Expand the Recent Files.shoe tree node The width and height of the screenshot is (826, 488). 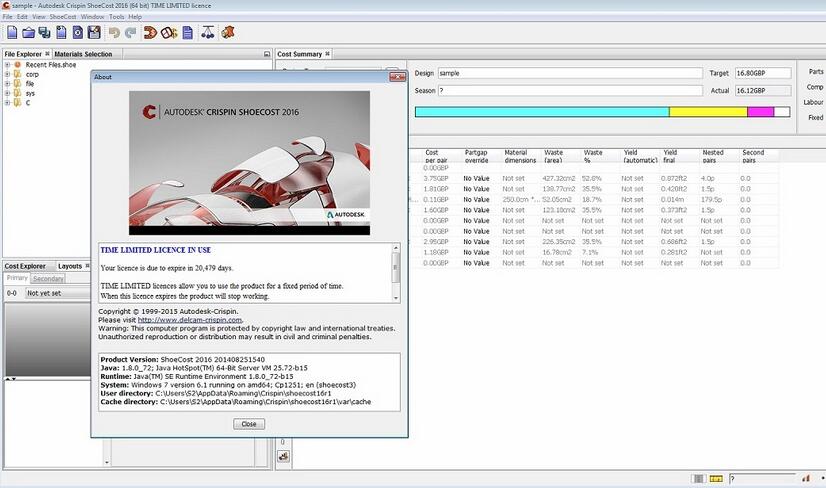[x=7, y=65]
